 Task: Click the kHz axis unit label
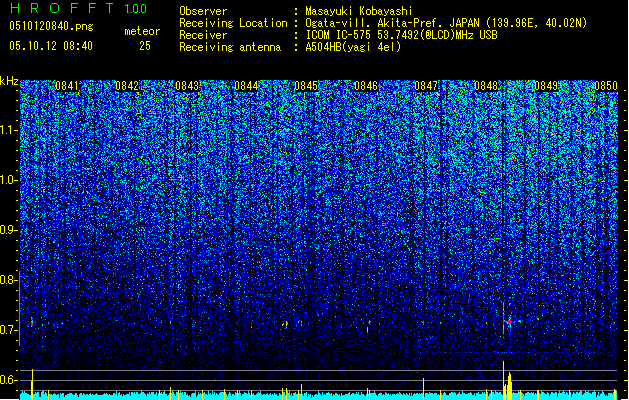coord(9,81)
